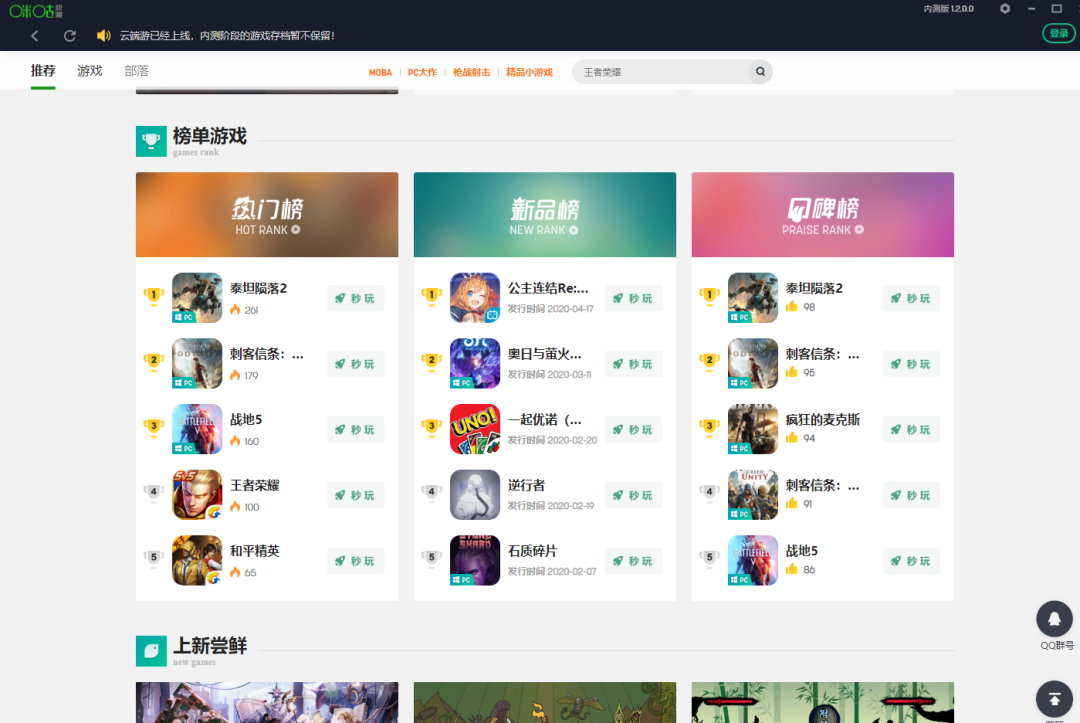Click 泰坦陨落2 icon in hot rank
The width and height of the screenshot is (1080, 723).
tap(197, 297)
